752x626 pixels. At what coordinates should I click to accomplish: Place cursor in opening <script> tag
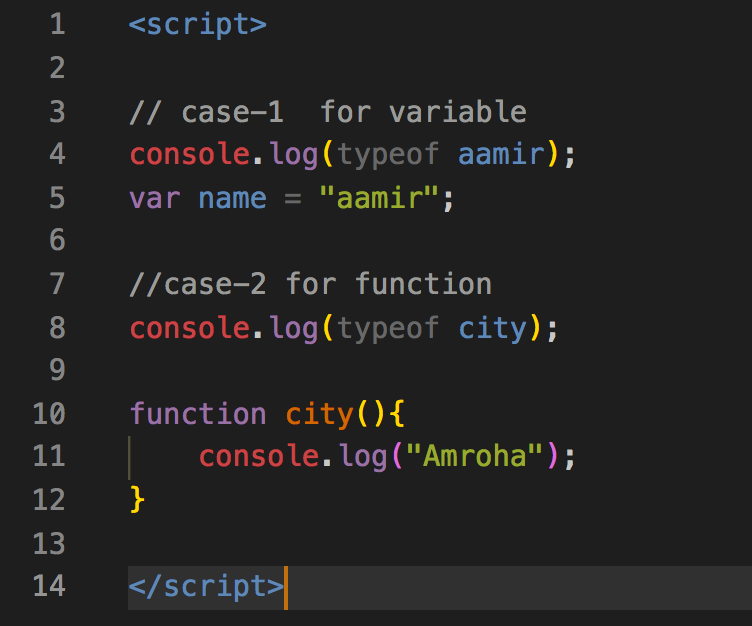pos(198,25)
